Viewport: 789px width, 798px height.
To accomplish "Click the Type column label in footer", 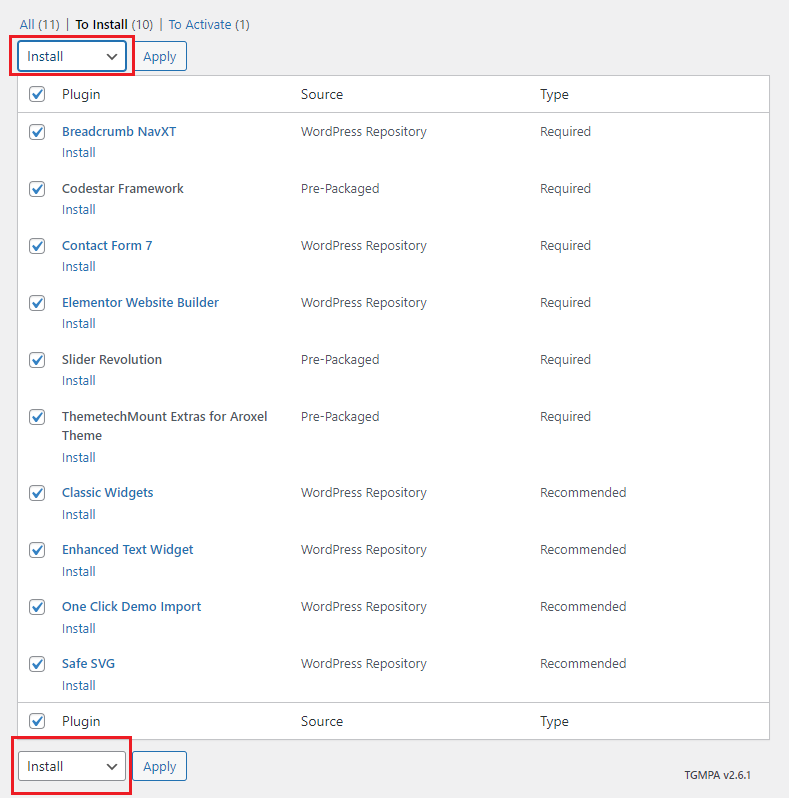I will point(554,721).
